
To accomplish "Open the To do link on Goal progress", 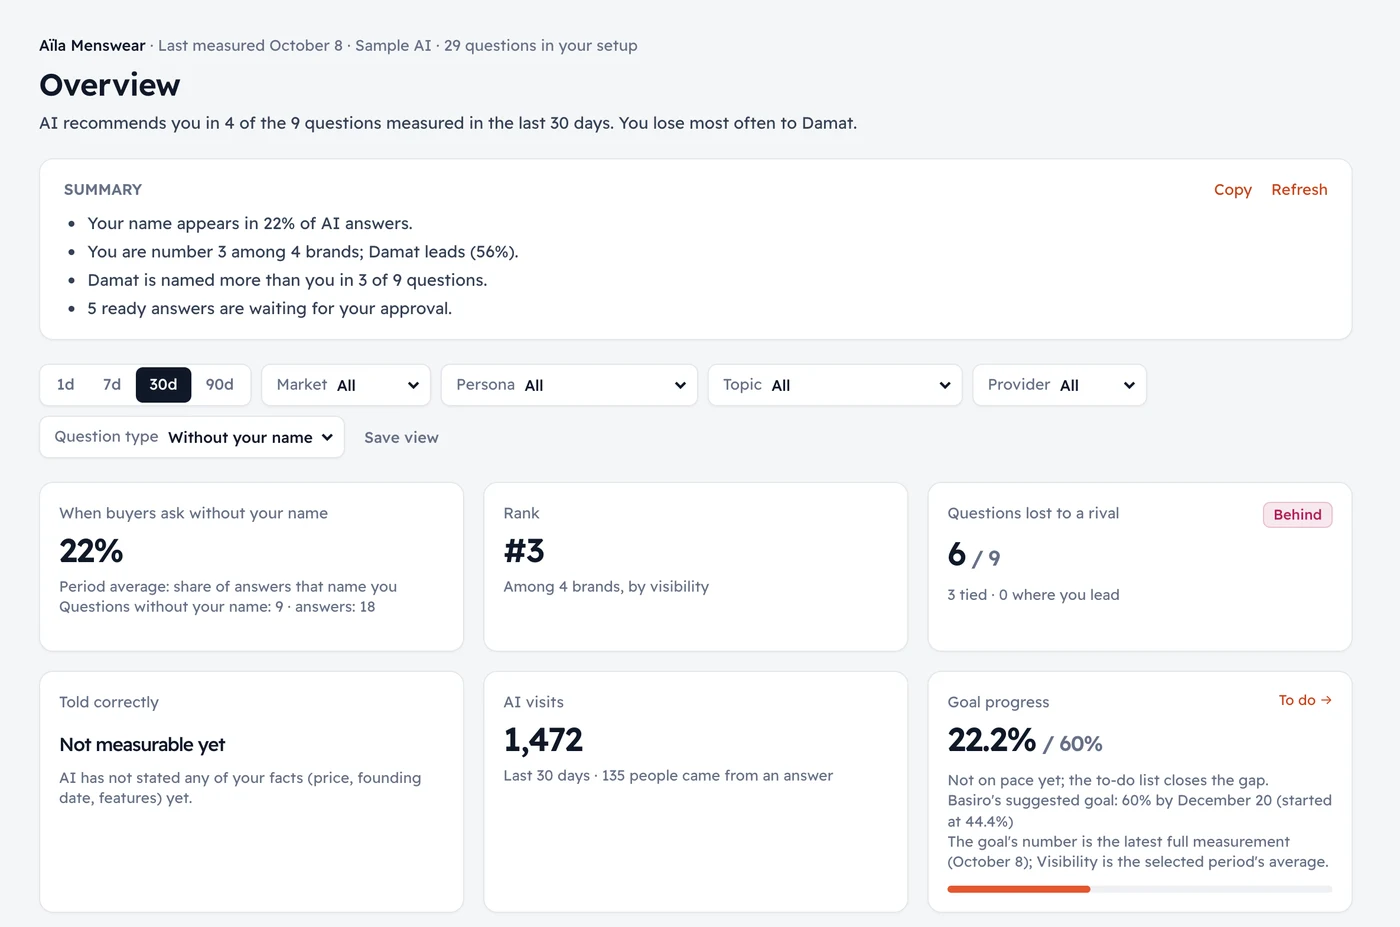I will 1305,700.
